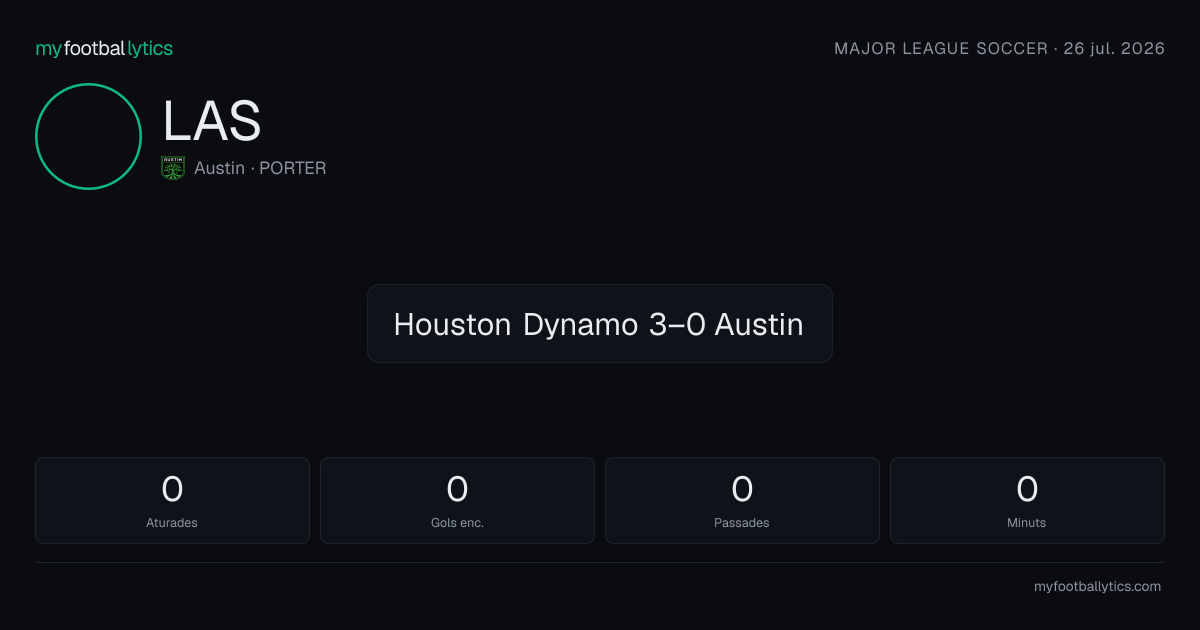Image resolution: width=1200 pixels, height=630 pixels.
Task: Click the zero value above Aturades
Action: pyautogui.click(x=172, y=489)
